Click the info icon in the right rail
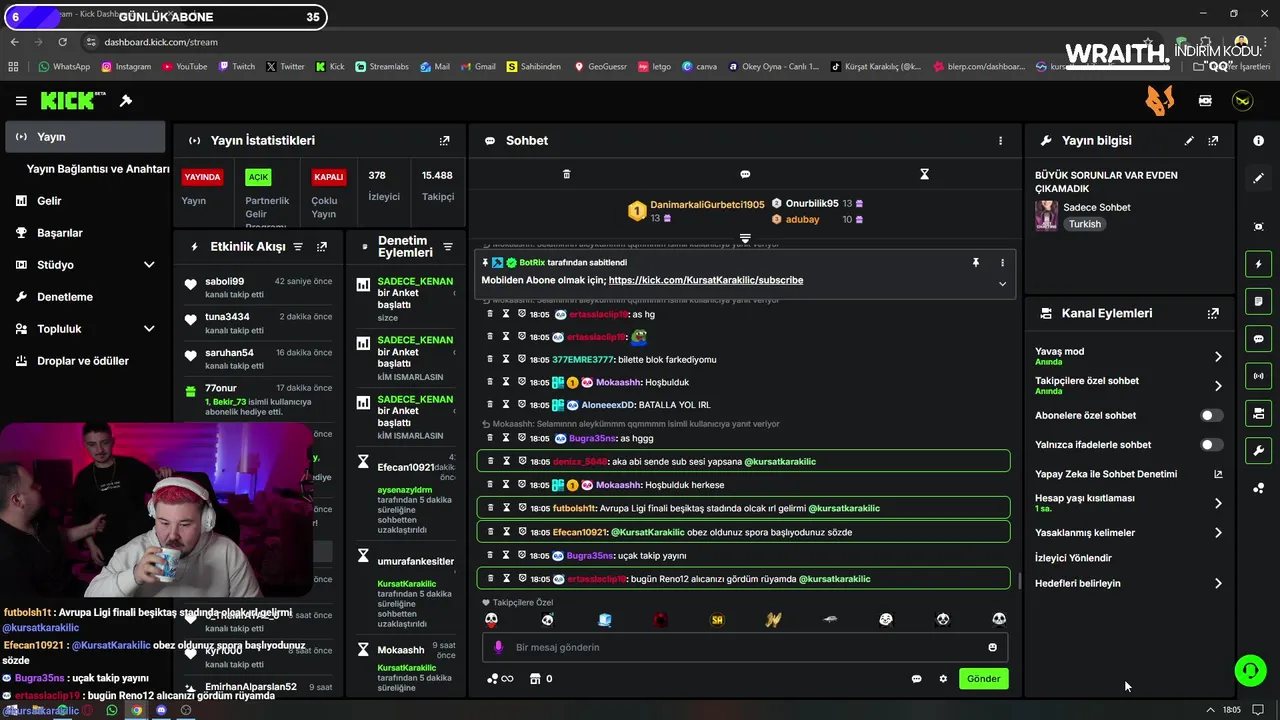 1258,141
